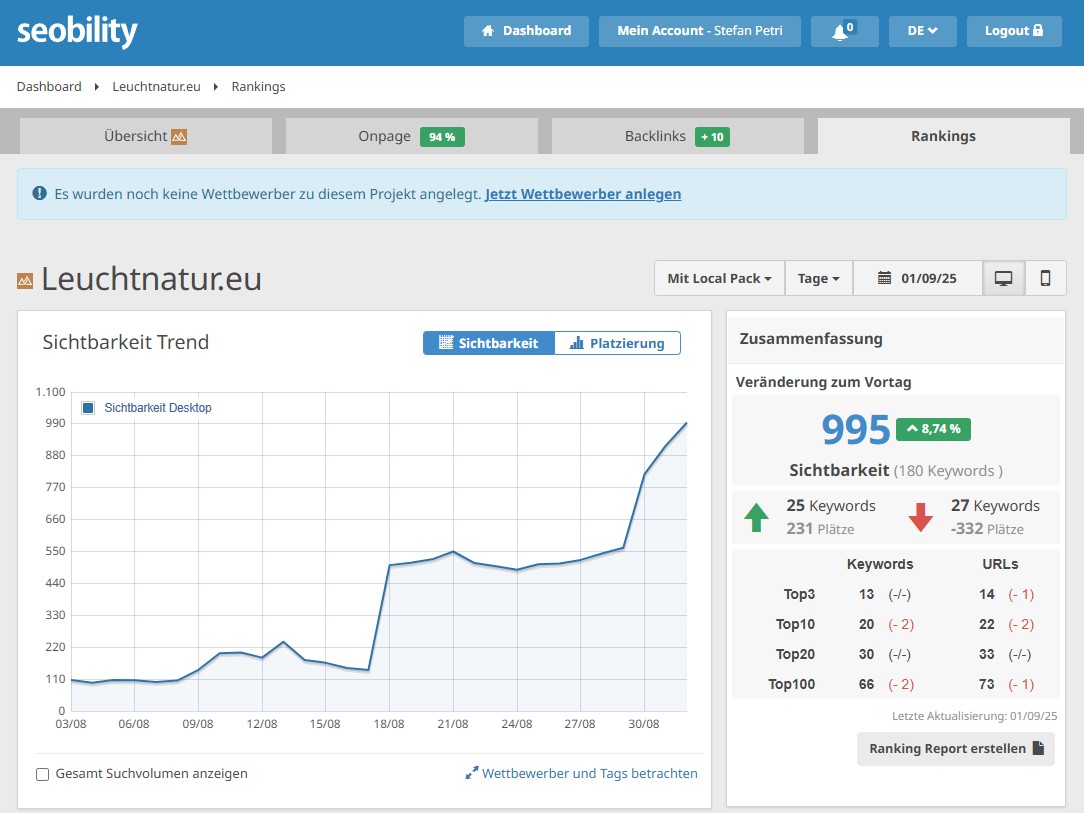Viewport: 1084px width, 813px height.
Task: Select Leuchtnatur.eu in the breadcrumb trail
Action: click(156, 86)
